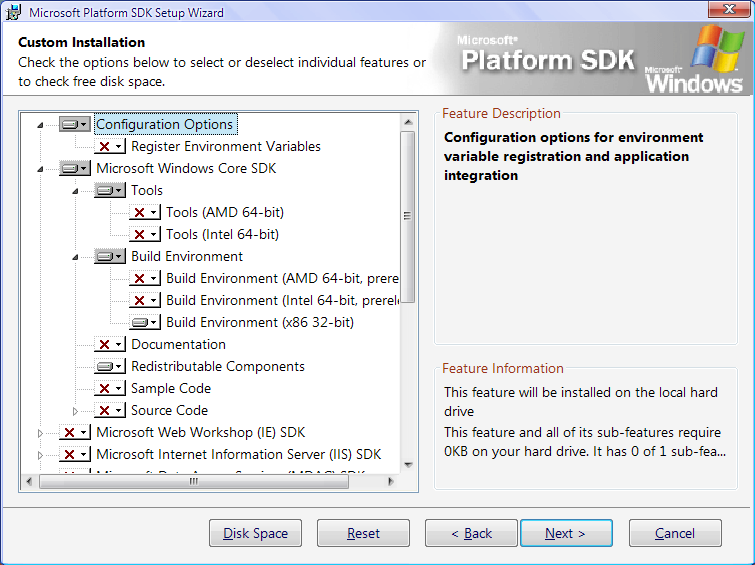This screenshot has height=565, width=755.
Task: Open install-state dropdown for Configuration Options
Action: (75, 124)
